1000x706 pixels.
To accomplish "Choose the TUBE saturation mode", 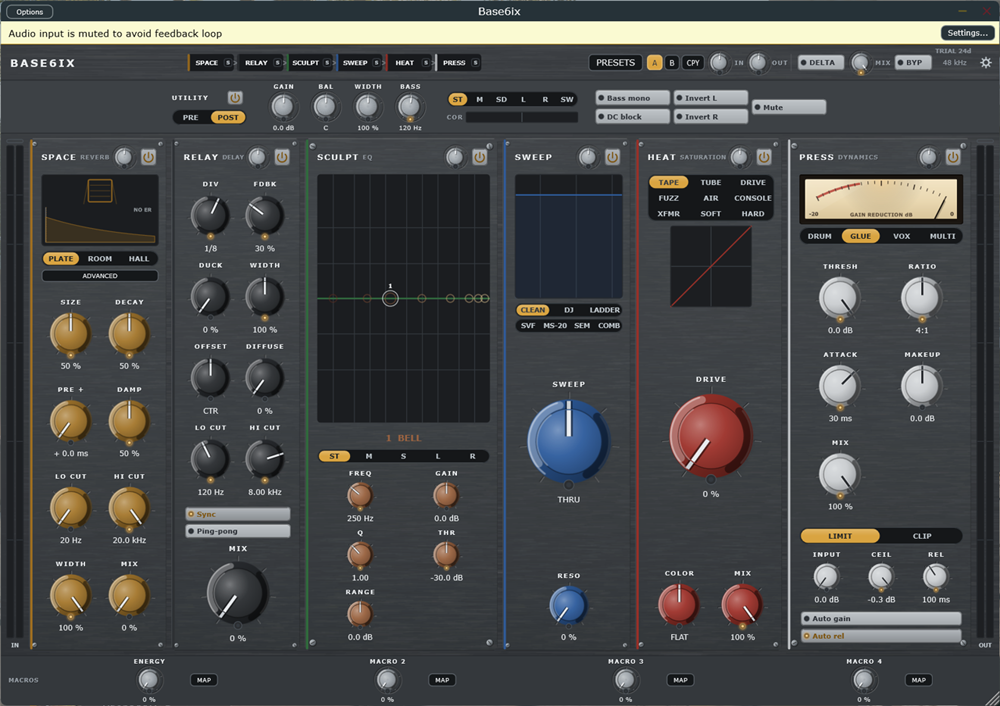I will [x=710, y=182].
